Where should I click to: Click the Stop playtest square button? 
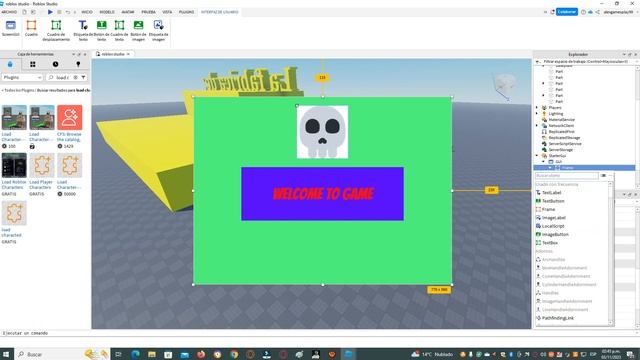click(59, 12)
